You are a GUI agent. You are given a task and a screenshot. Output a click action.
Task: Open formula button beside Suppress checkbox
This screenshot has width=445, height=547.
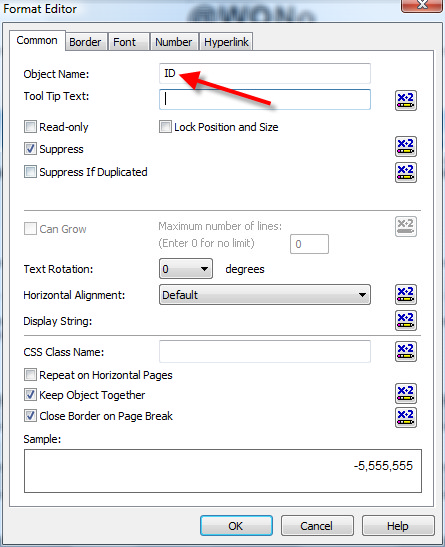(x=406, y=147)
